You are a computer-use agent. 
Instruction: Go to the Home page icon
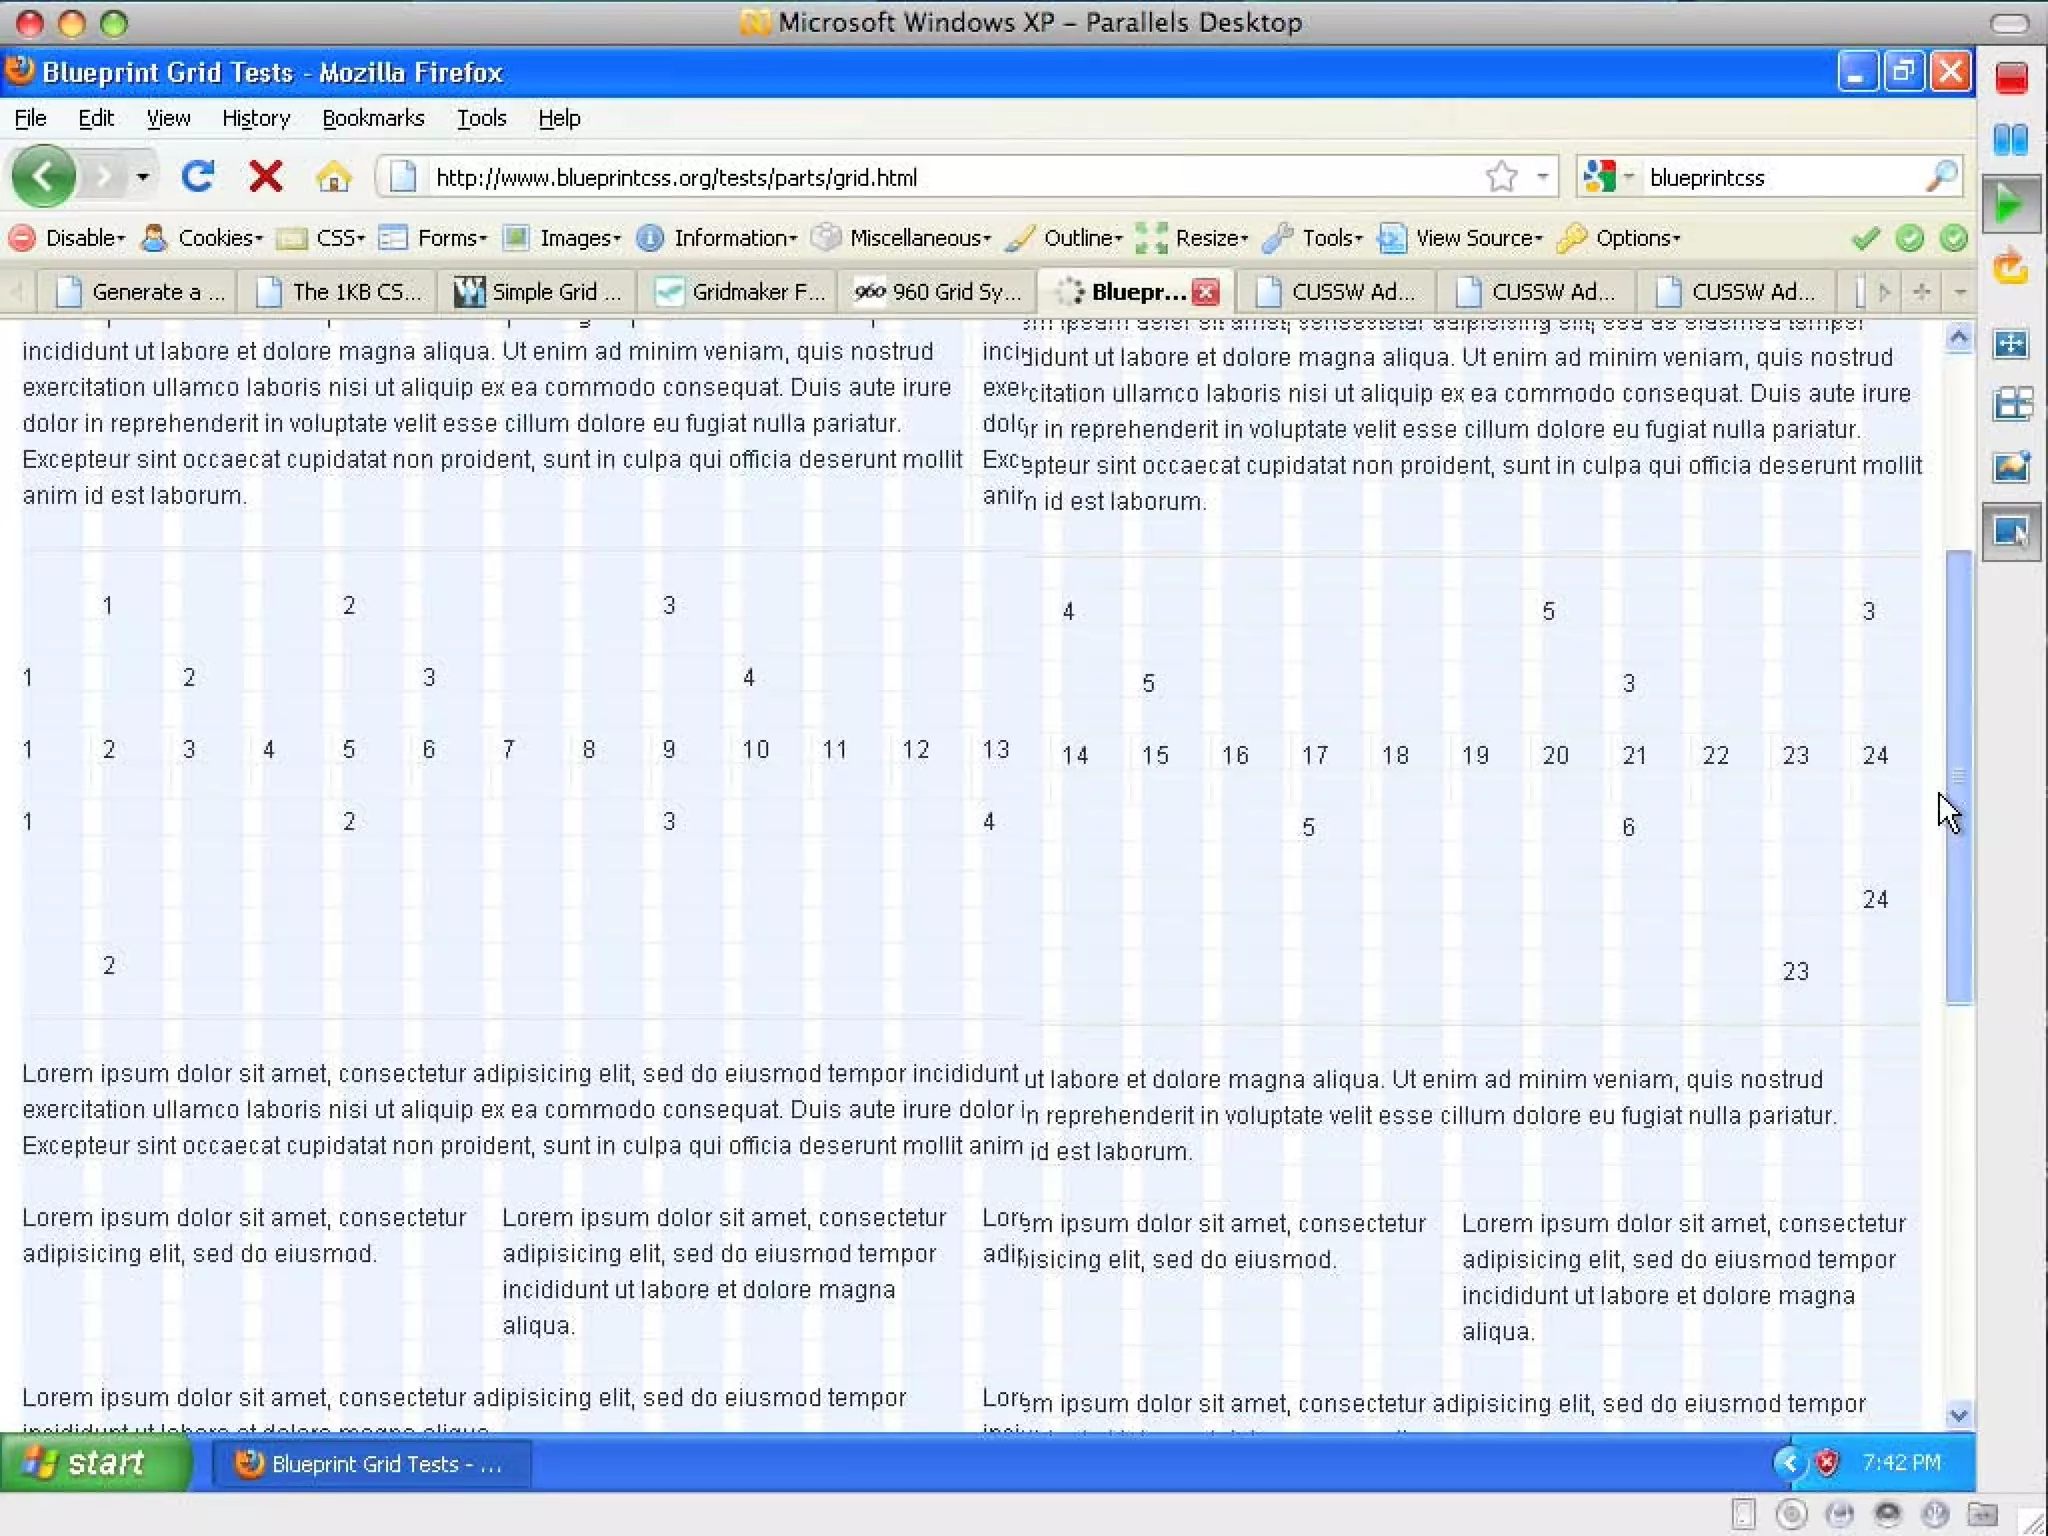pyautogui.click(x=333, y=177)
